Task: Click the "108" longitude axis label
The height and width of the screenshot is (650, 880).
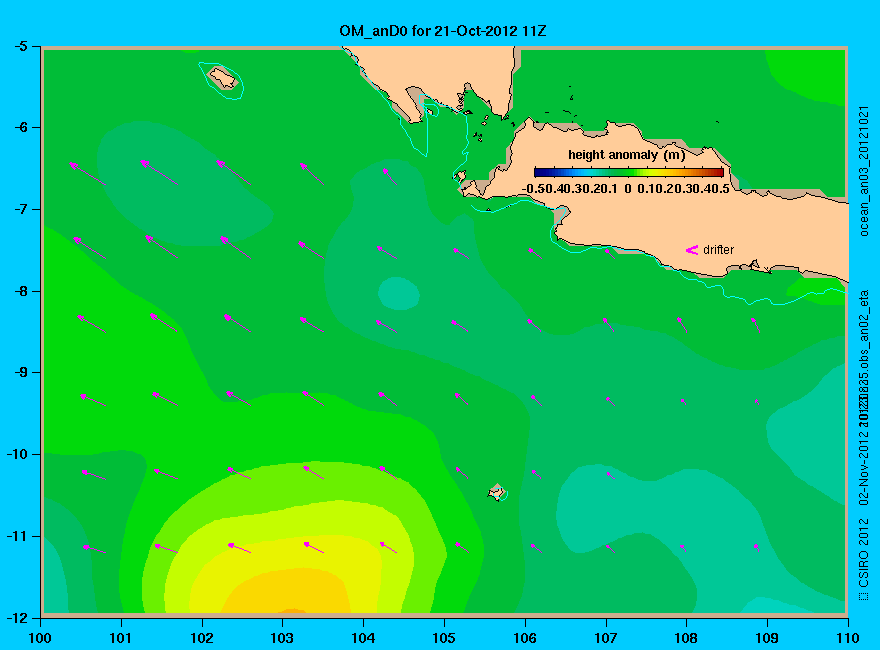Action: (686, 638)
